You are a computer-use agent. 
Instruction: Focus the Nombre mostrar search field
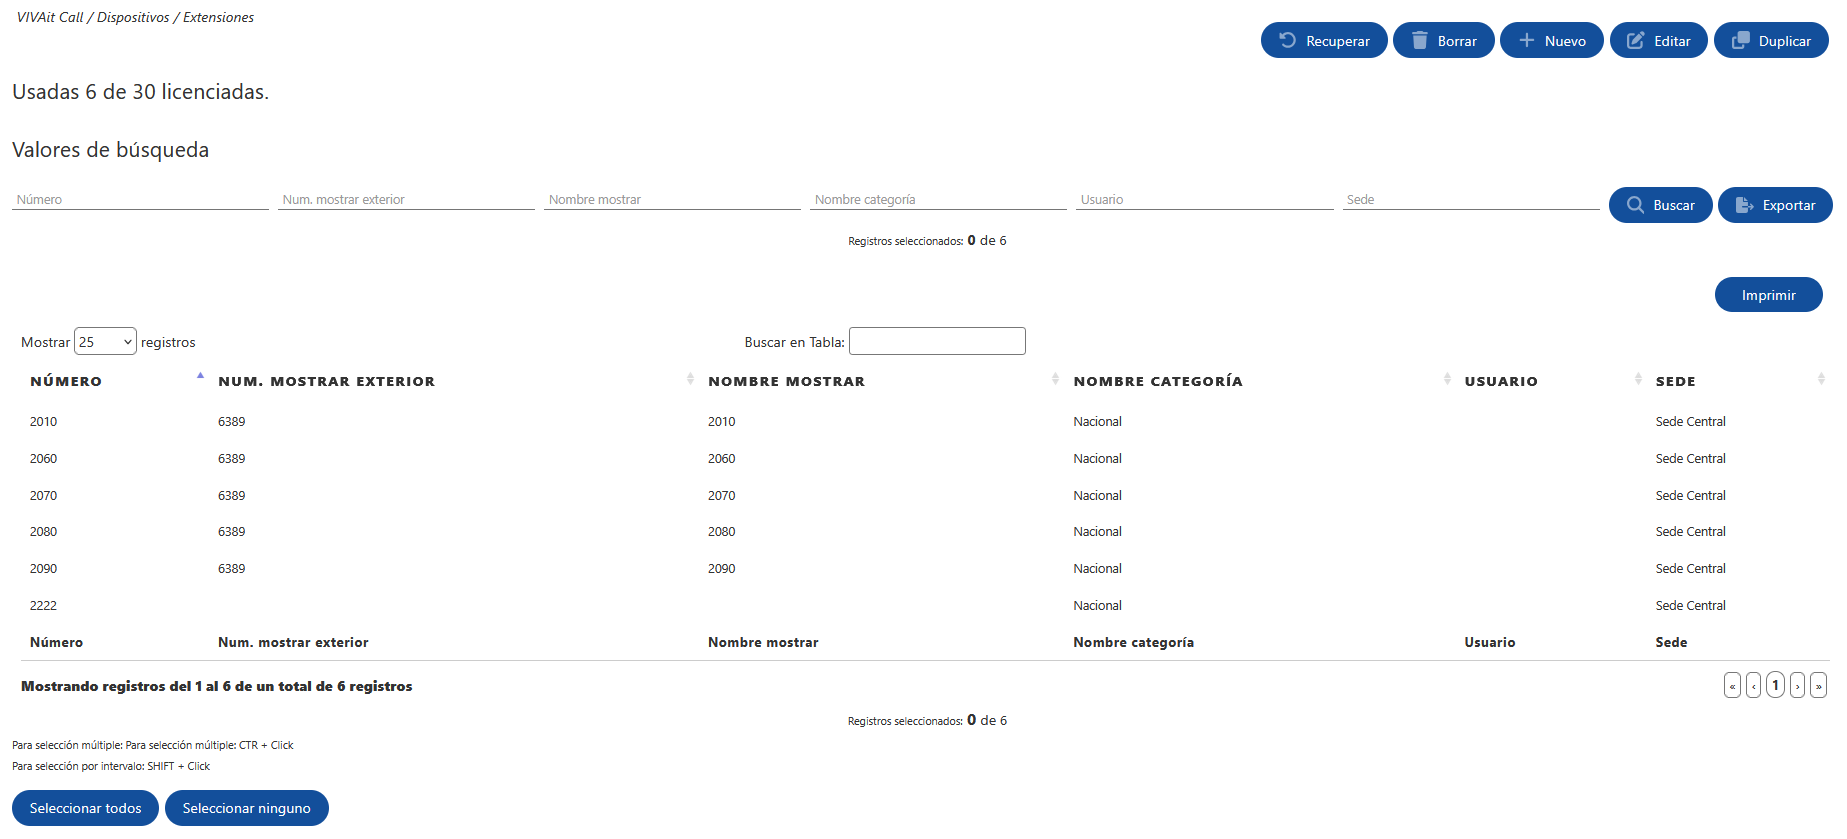pyautogui.click(x=672, y=200)
